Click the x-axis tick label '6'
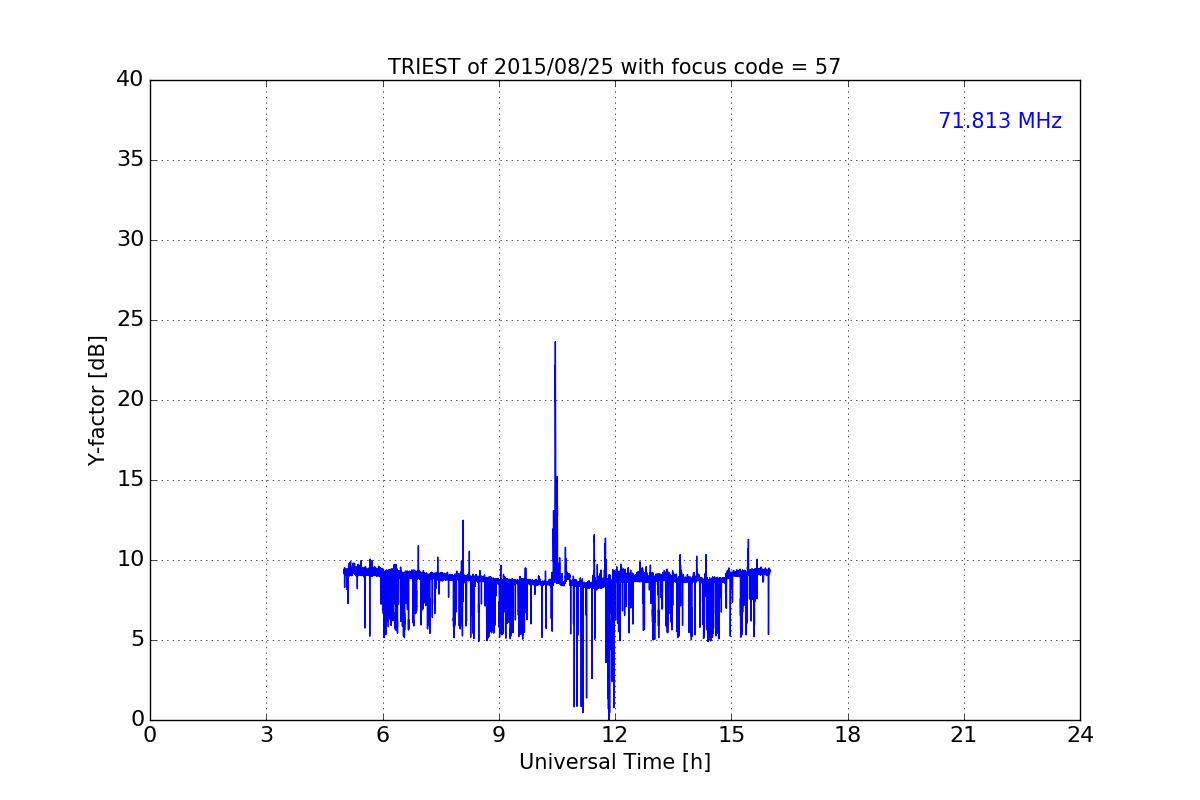 click(382, 735)
